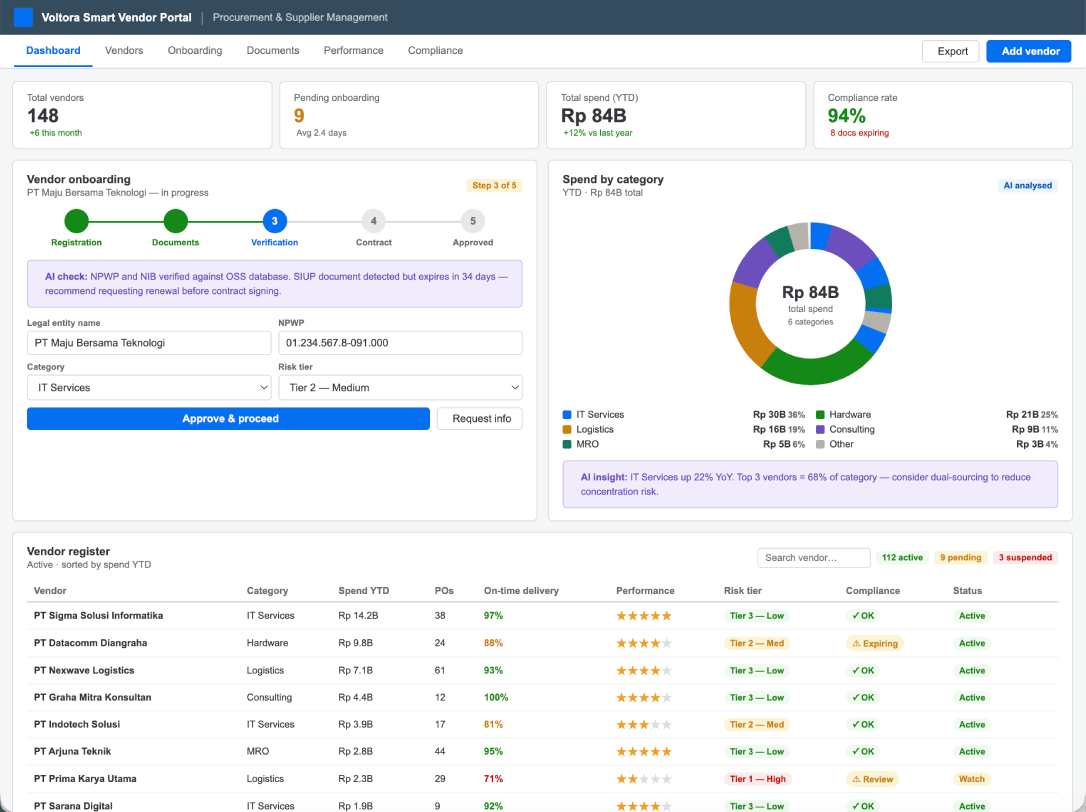Image resolution: width=1086 pixels, height=812 pixels.
Task: Open the Category dropdown showing IT Services
Action: coord(149,387)
